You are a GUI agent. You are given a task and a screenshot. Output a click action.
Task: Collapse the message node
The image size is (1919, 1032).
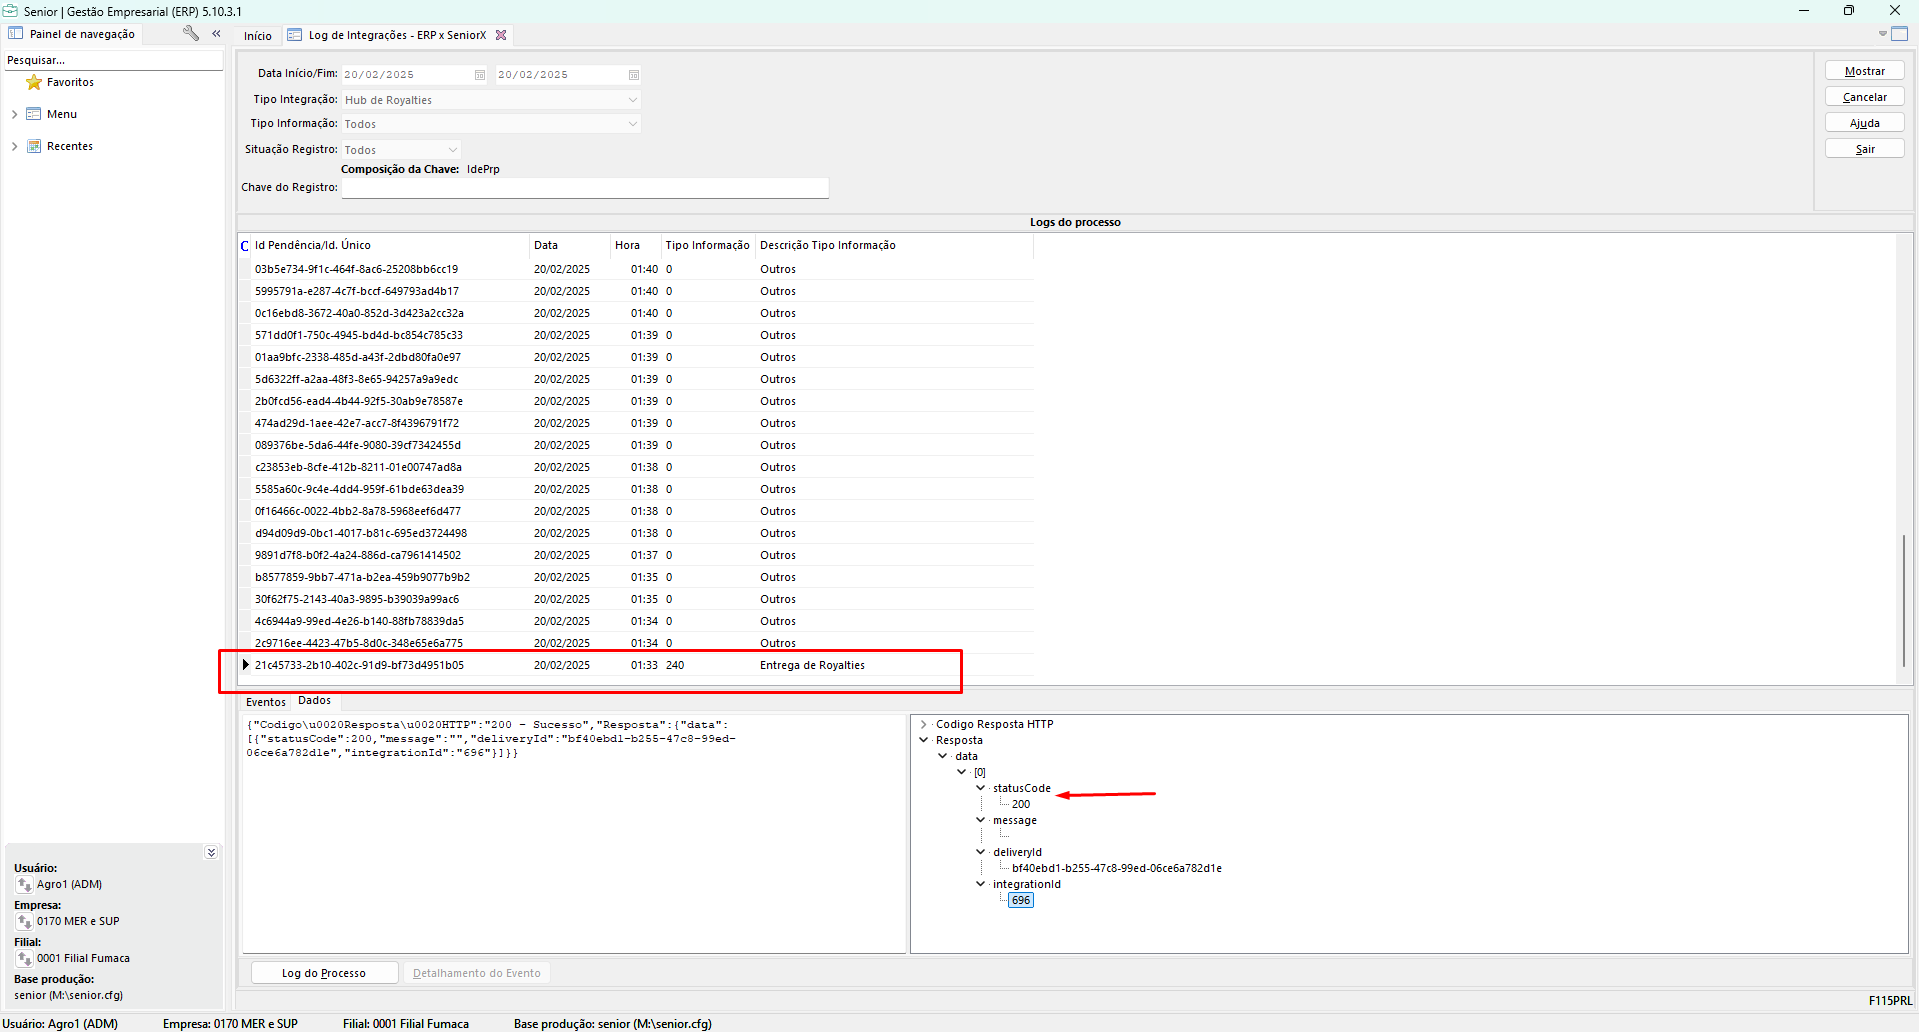(980, 821)
